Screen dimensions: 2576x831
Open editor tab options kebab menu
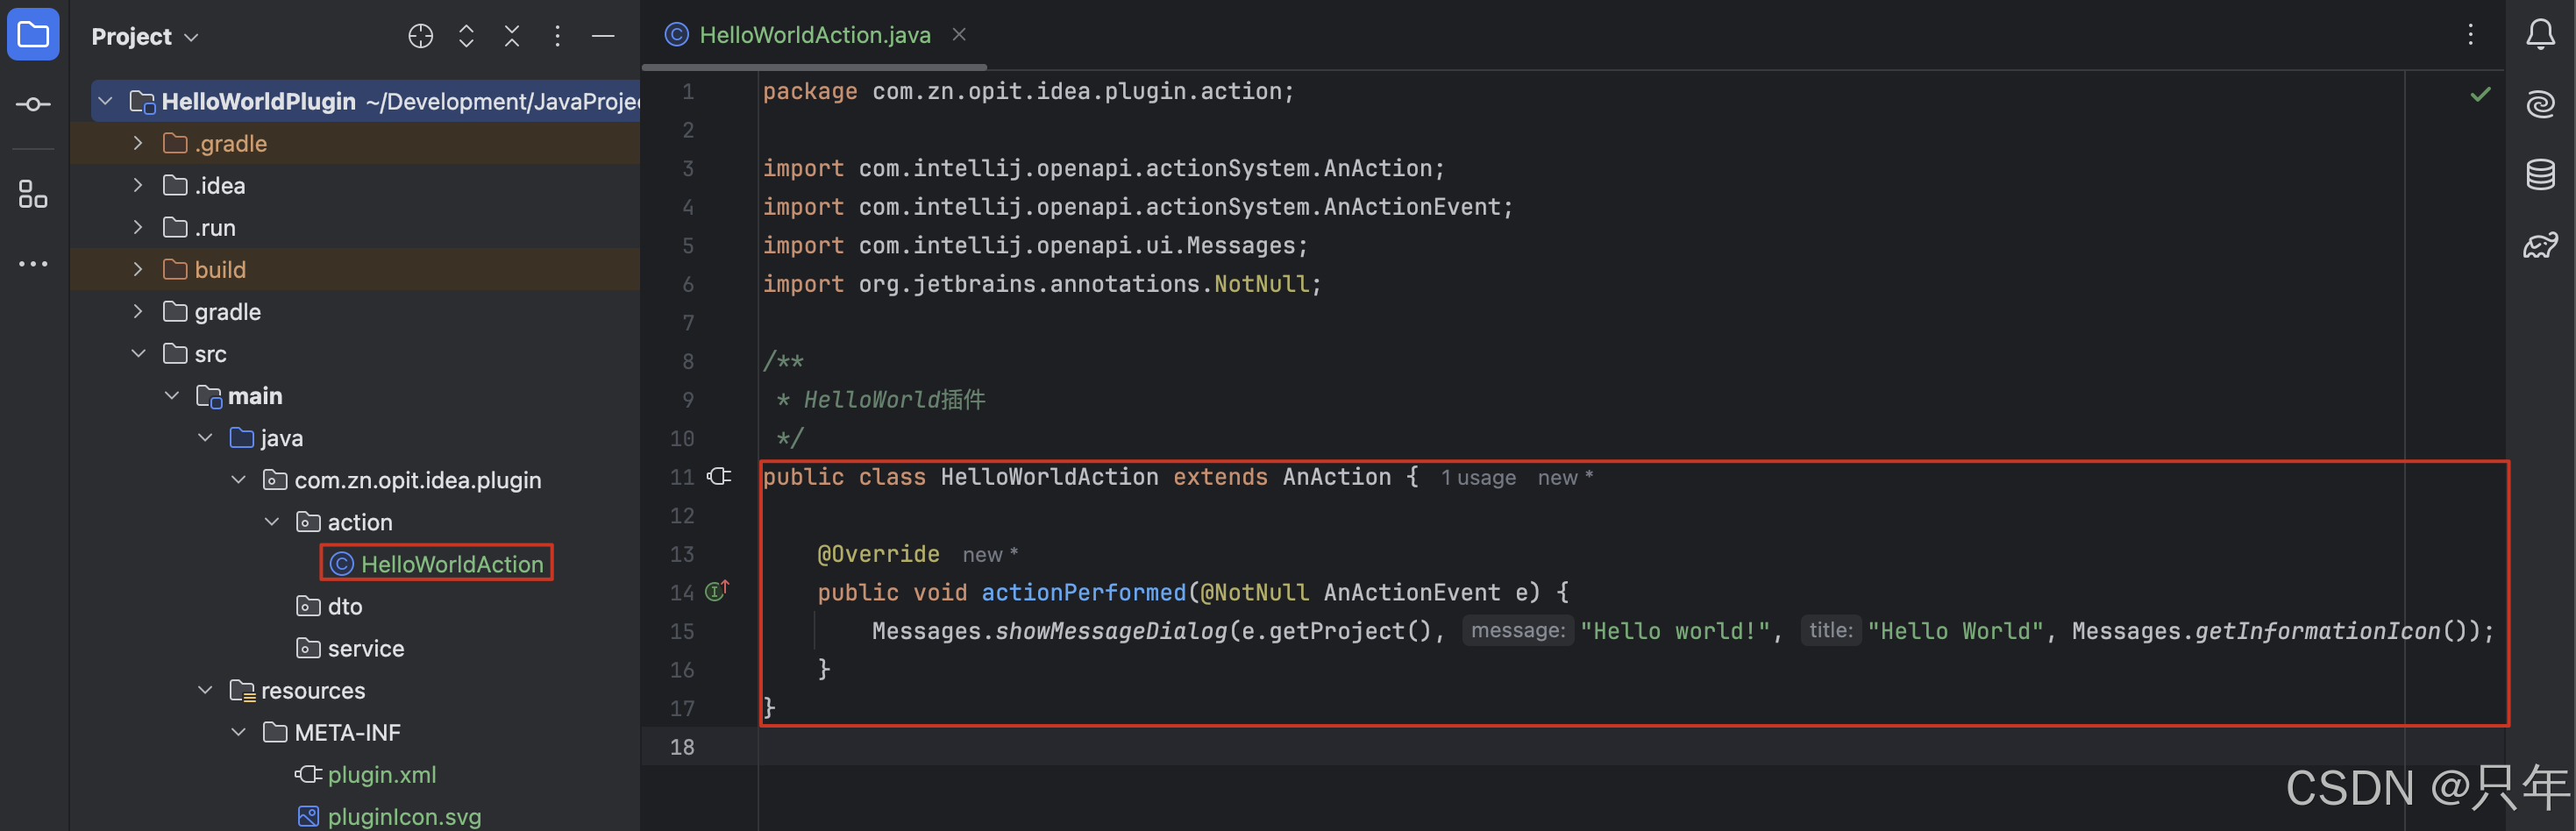tap(2470, 35)
